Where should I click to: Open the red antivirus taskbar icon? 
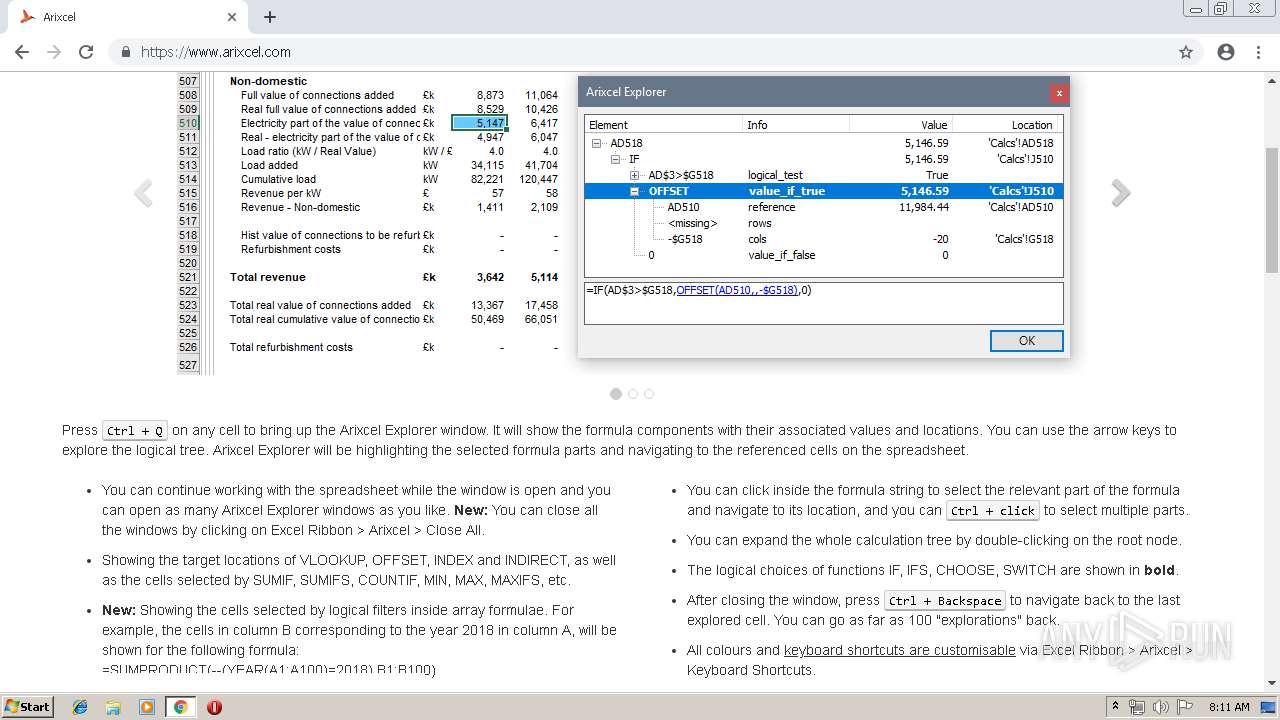coord(214,707)
